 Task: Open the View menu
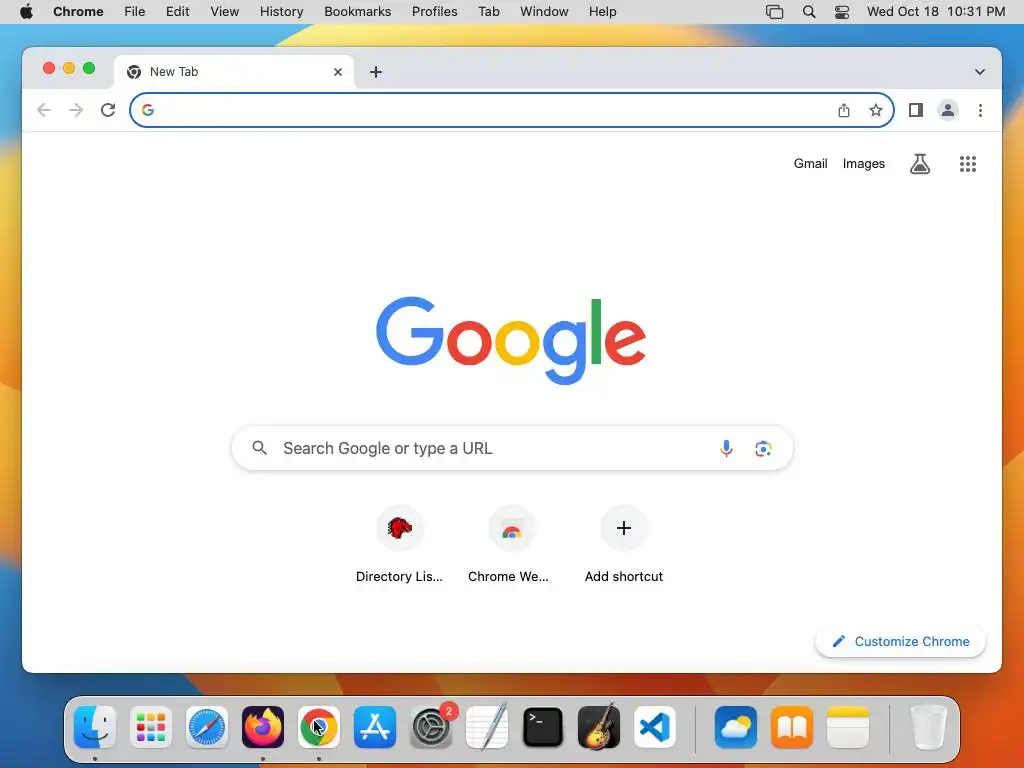tap(224, 12)
